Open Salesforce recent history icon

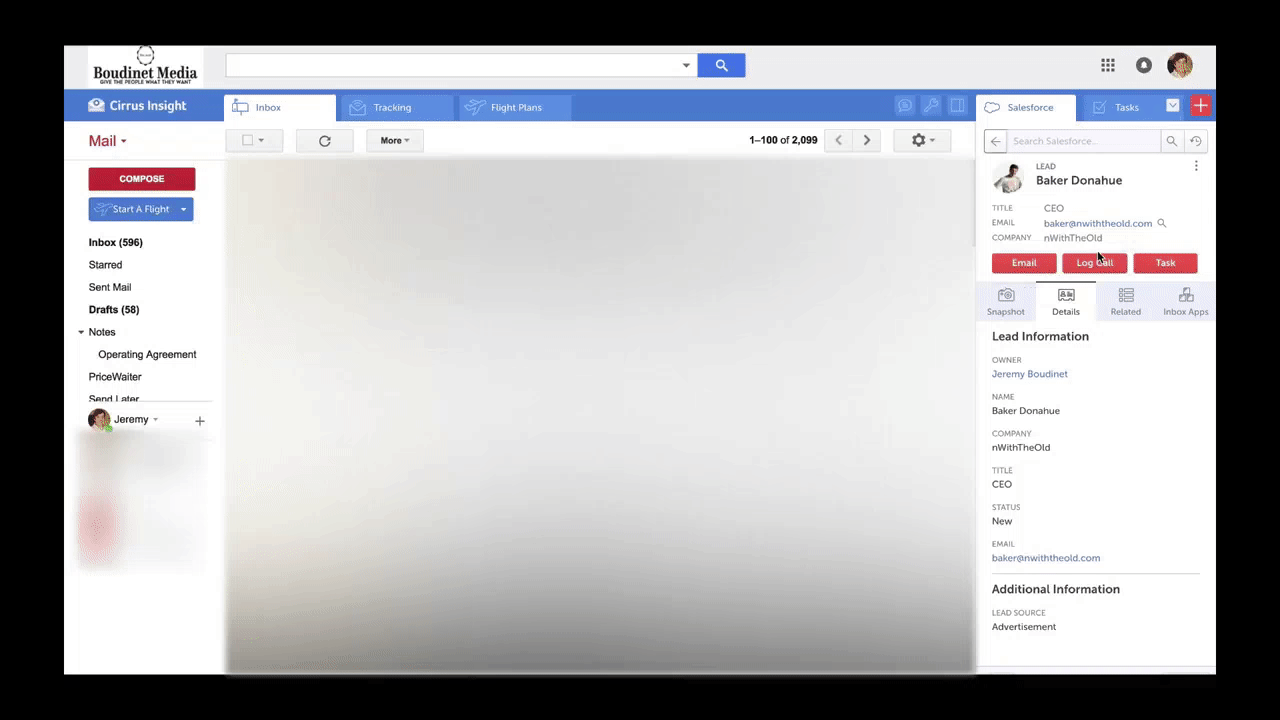[1195, 141]
